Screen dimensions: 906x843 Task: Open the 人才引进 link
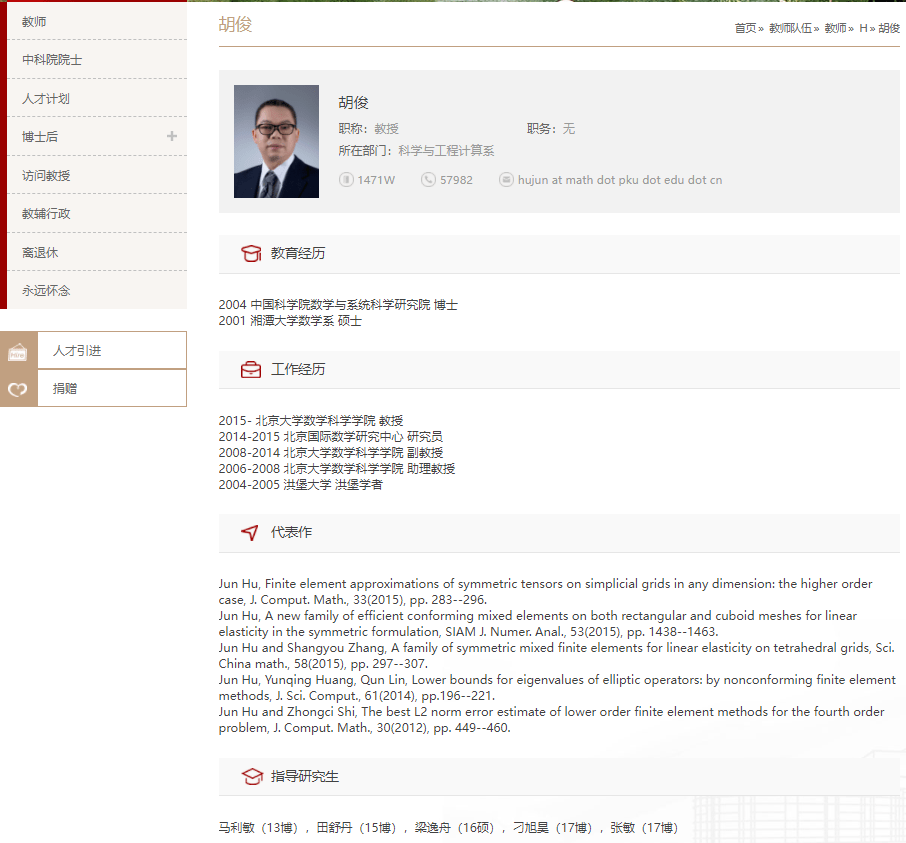pyautogui.click(x=77, y=351)
